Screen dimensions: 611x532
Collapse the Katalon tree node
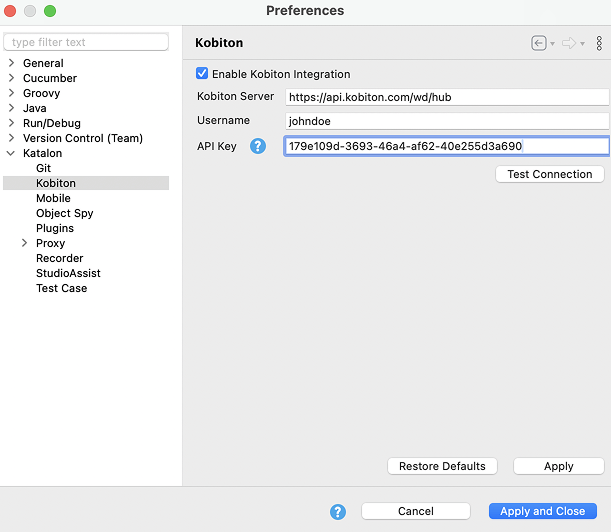11,153
